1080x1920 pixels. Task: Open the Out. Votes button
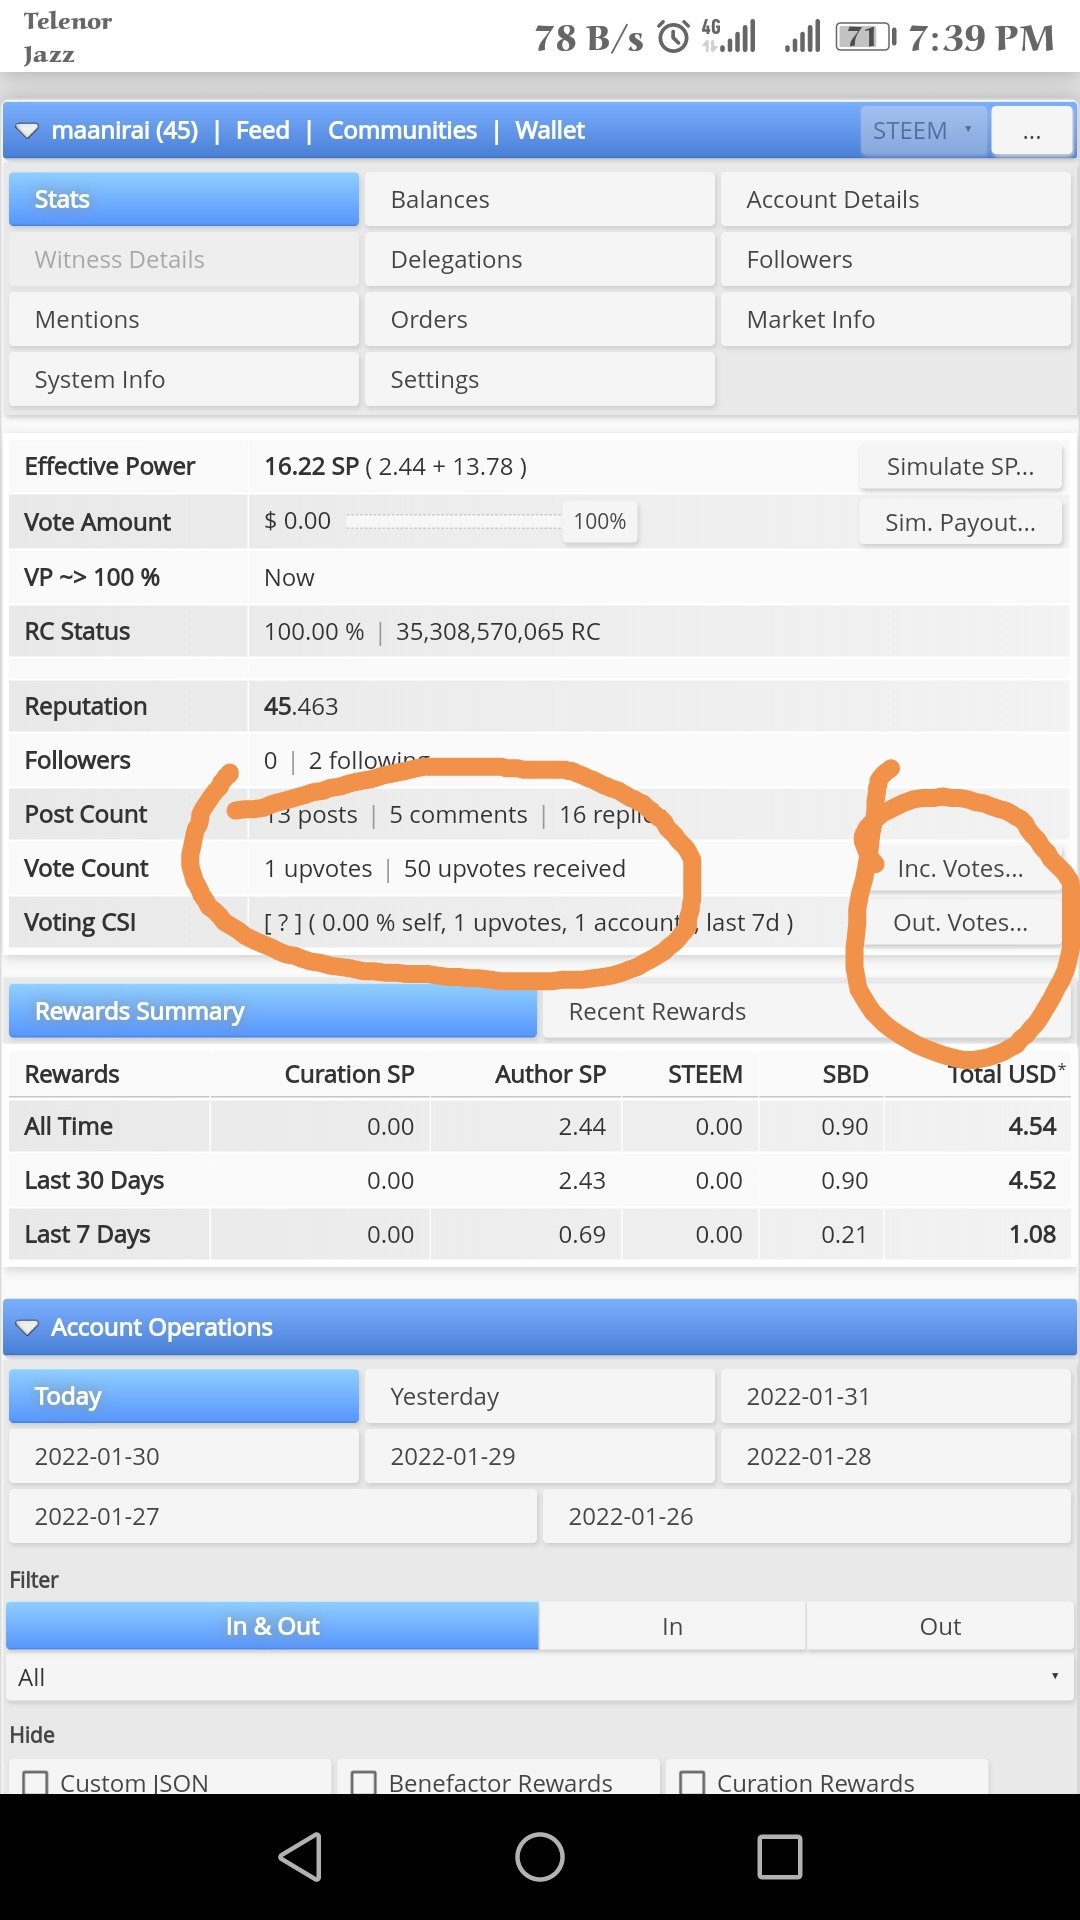960,922
